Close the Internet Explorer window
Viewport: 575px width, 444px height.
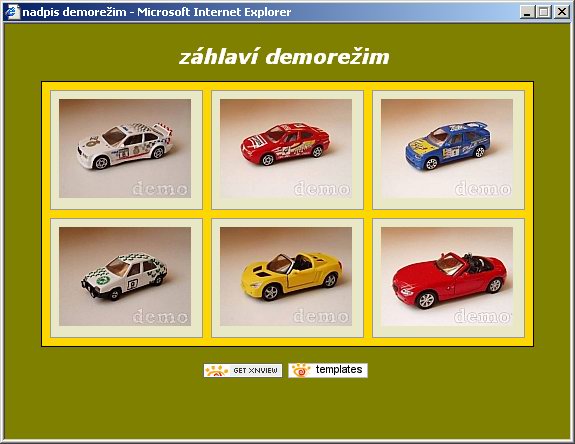click(561, 12)
